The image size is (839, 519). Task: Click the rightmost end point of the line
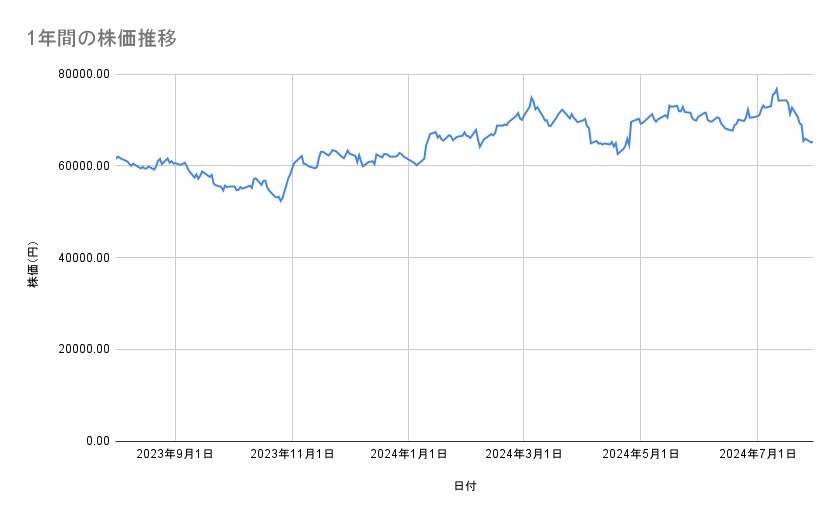point(812,142)
